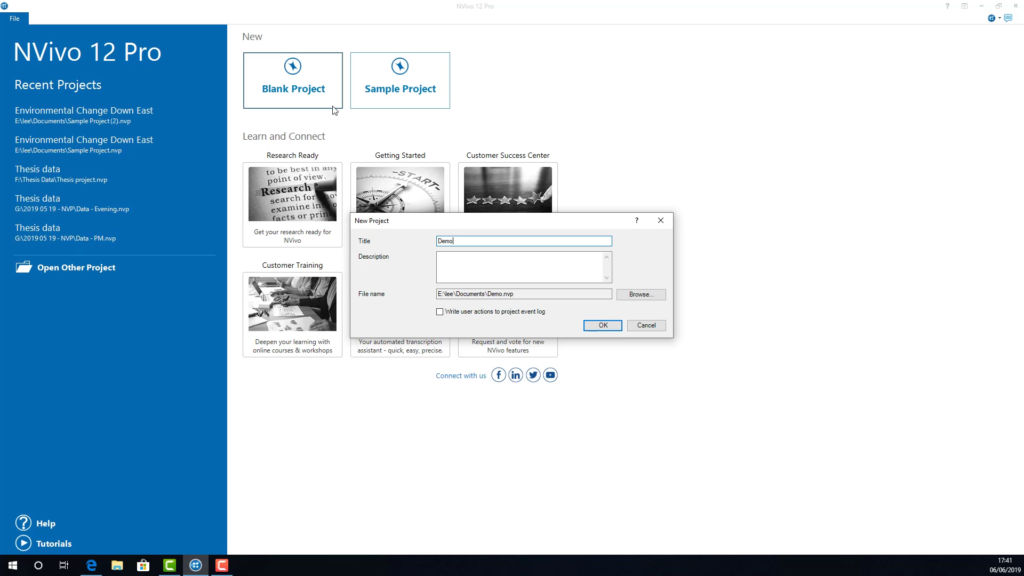Launch Microsoft Edge from taskbar
This screenshot has height=576, width=1024.
pyautogui.click(x=91, y=566)
